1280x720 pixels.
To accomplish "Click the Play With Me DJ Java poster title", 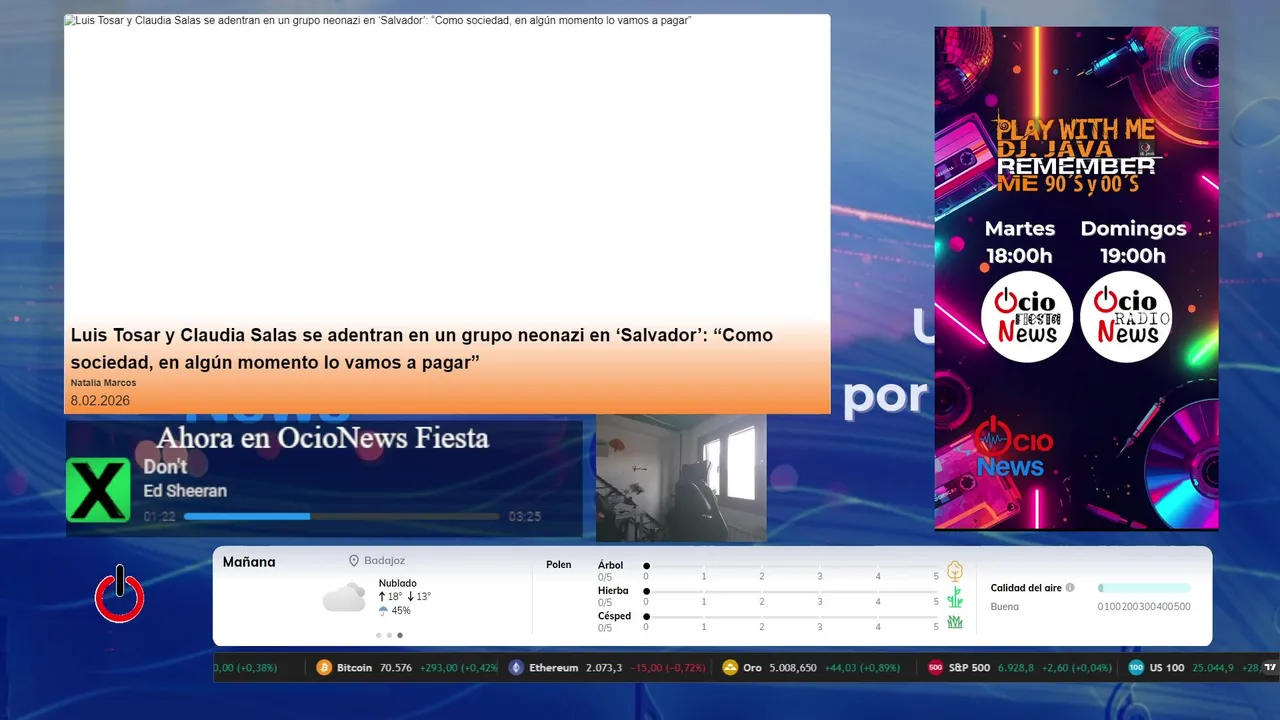I will click(1076, 155).
